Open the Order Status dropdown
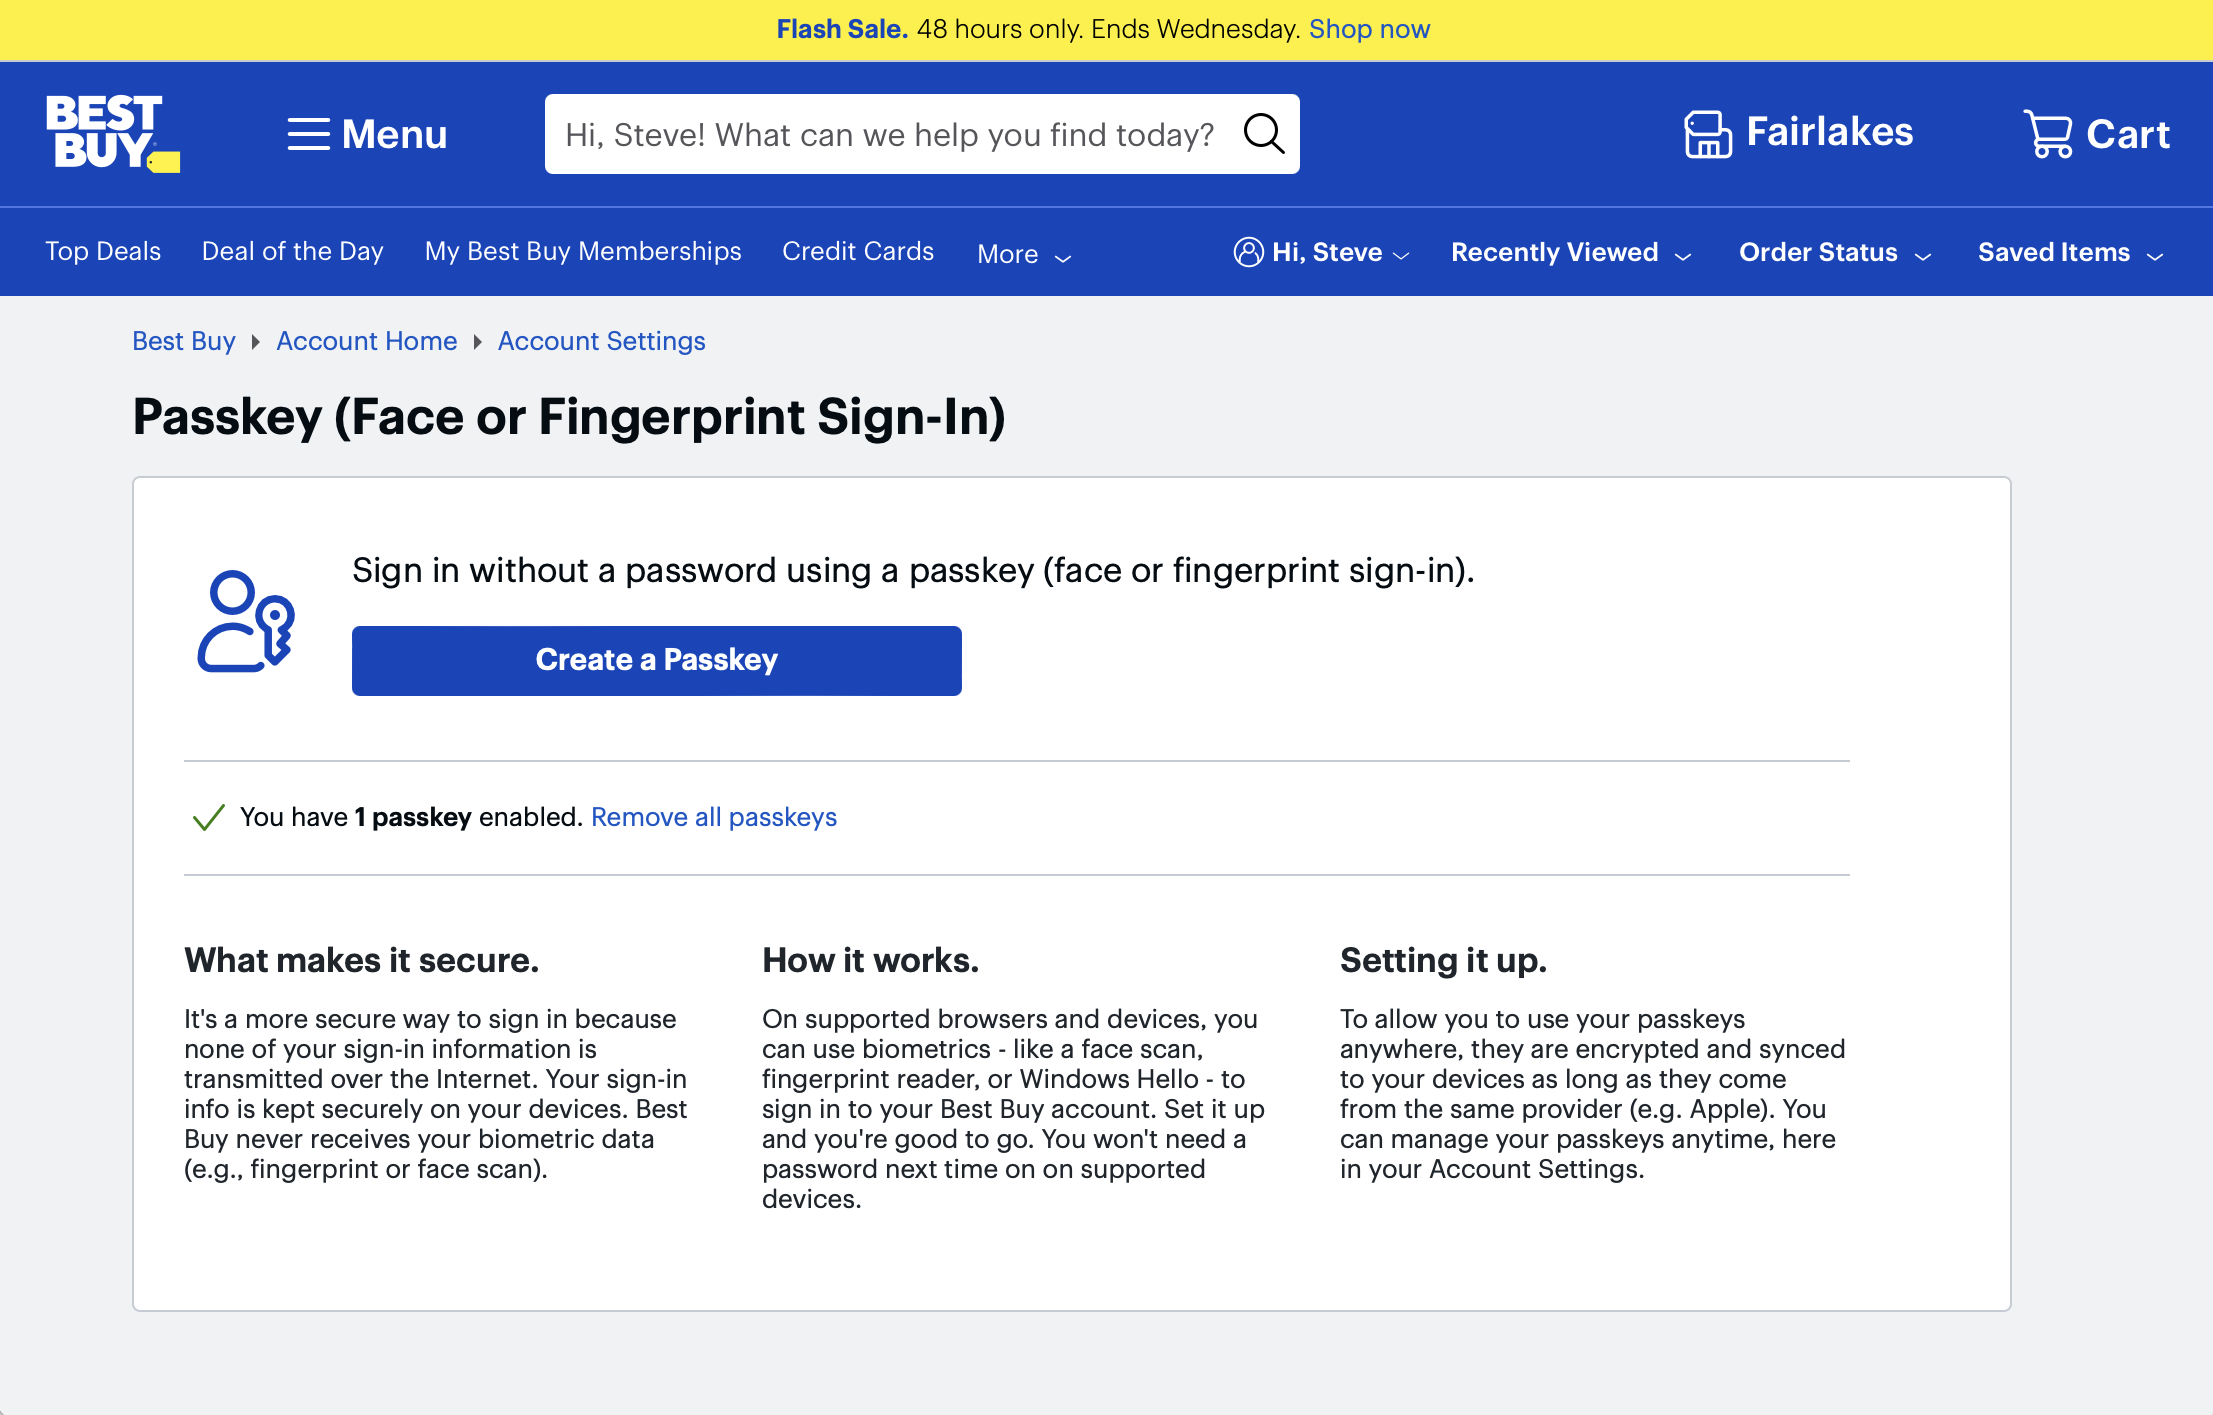The image size is (2213, 1415). click(1834, 253)
